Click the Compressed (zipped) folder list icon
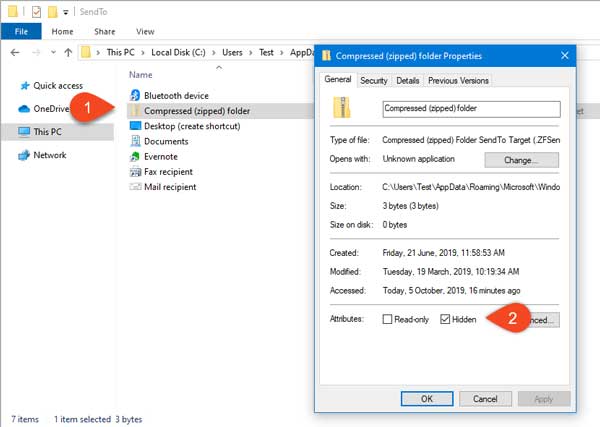The image size is (600, 427). (x=135, y=111)
